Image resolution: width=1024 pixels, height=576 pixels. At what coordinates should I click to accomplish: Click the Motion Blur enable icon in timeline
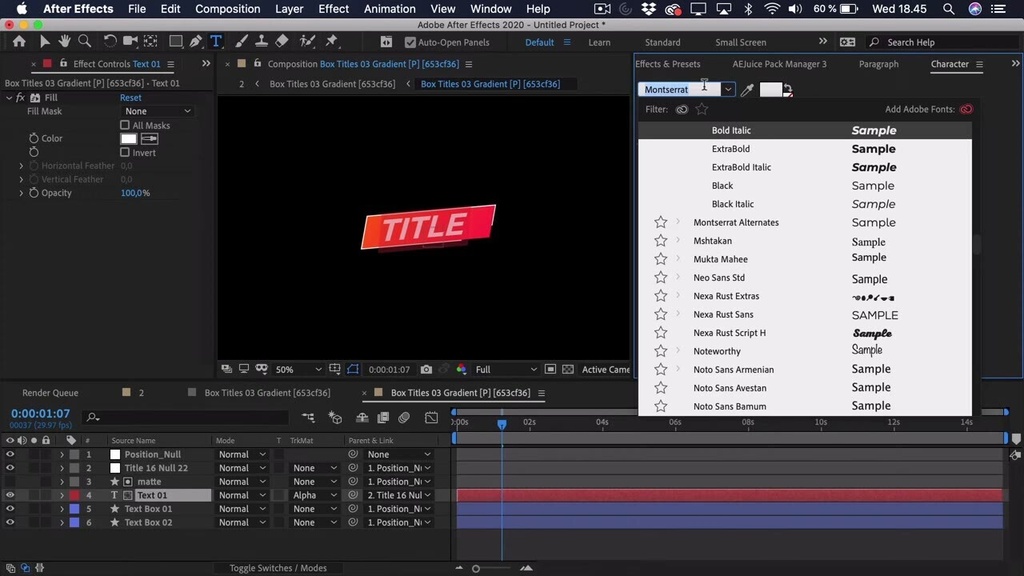click(x=404, y=417)
